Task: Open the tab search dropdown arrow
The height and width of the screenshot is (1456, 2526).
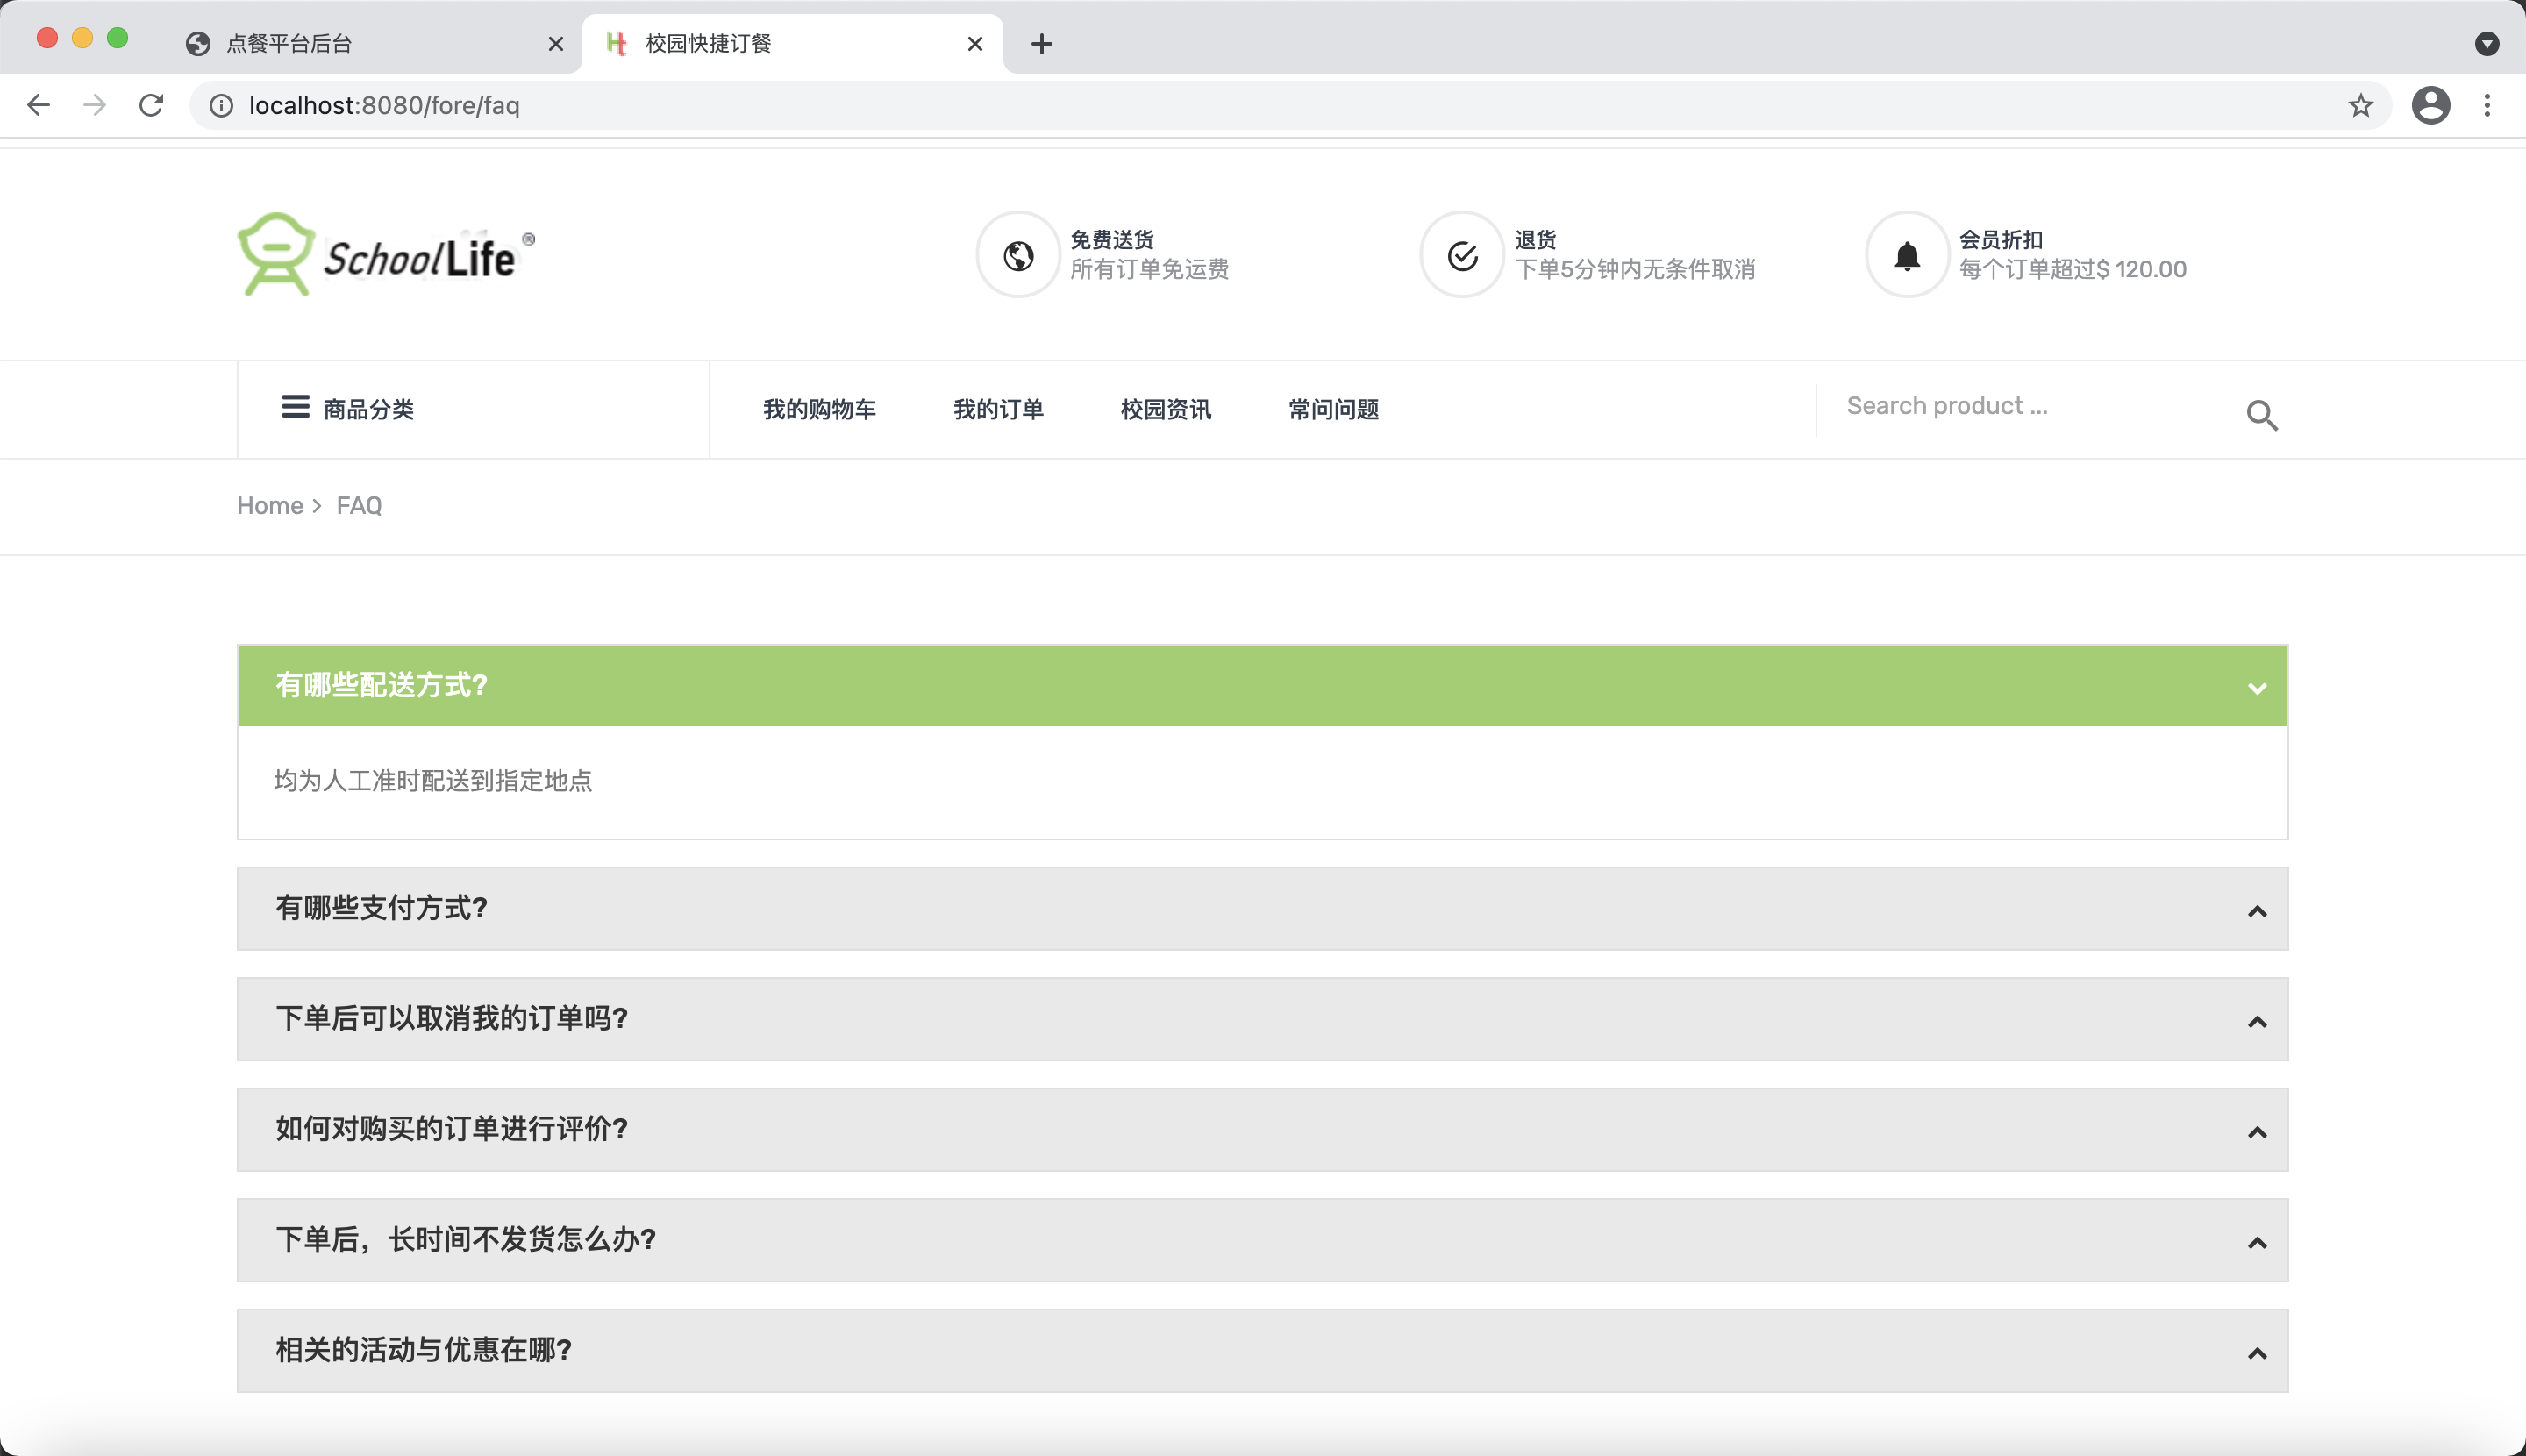Action: (x=2487, y=43)
